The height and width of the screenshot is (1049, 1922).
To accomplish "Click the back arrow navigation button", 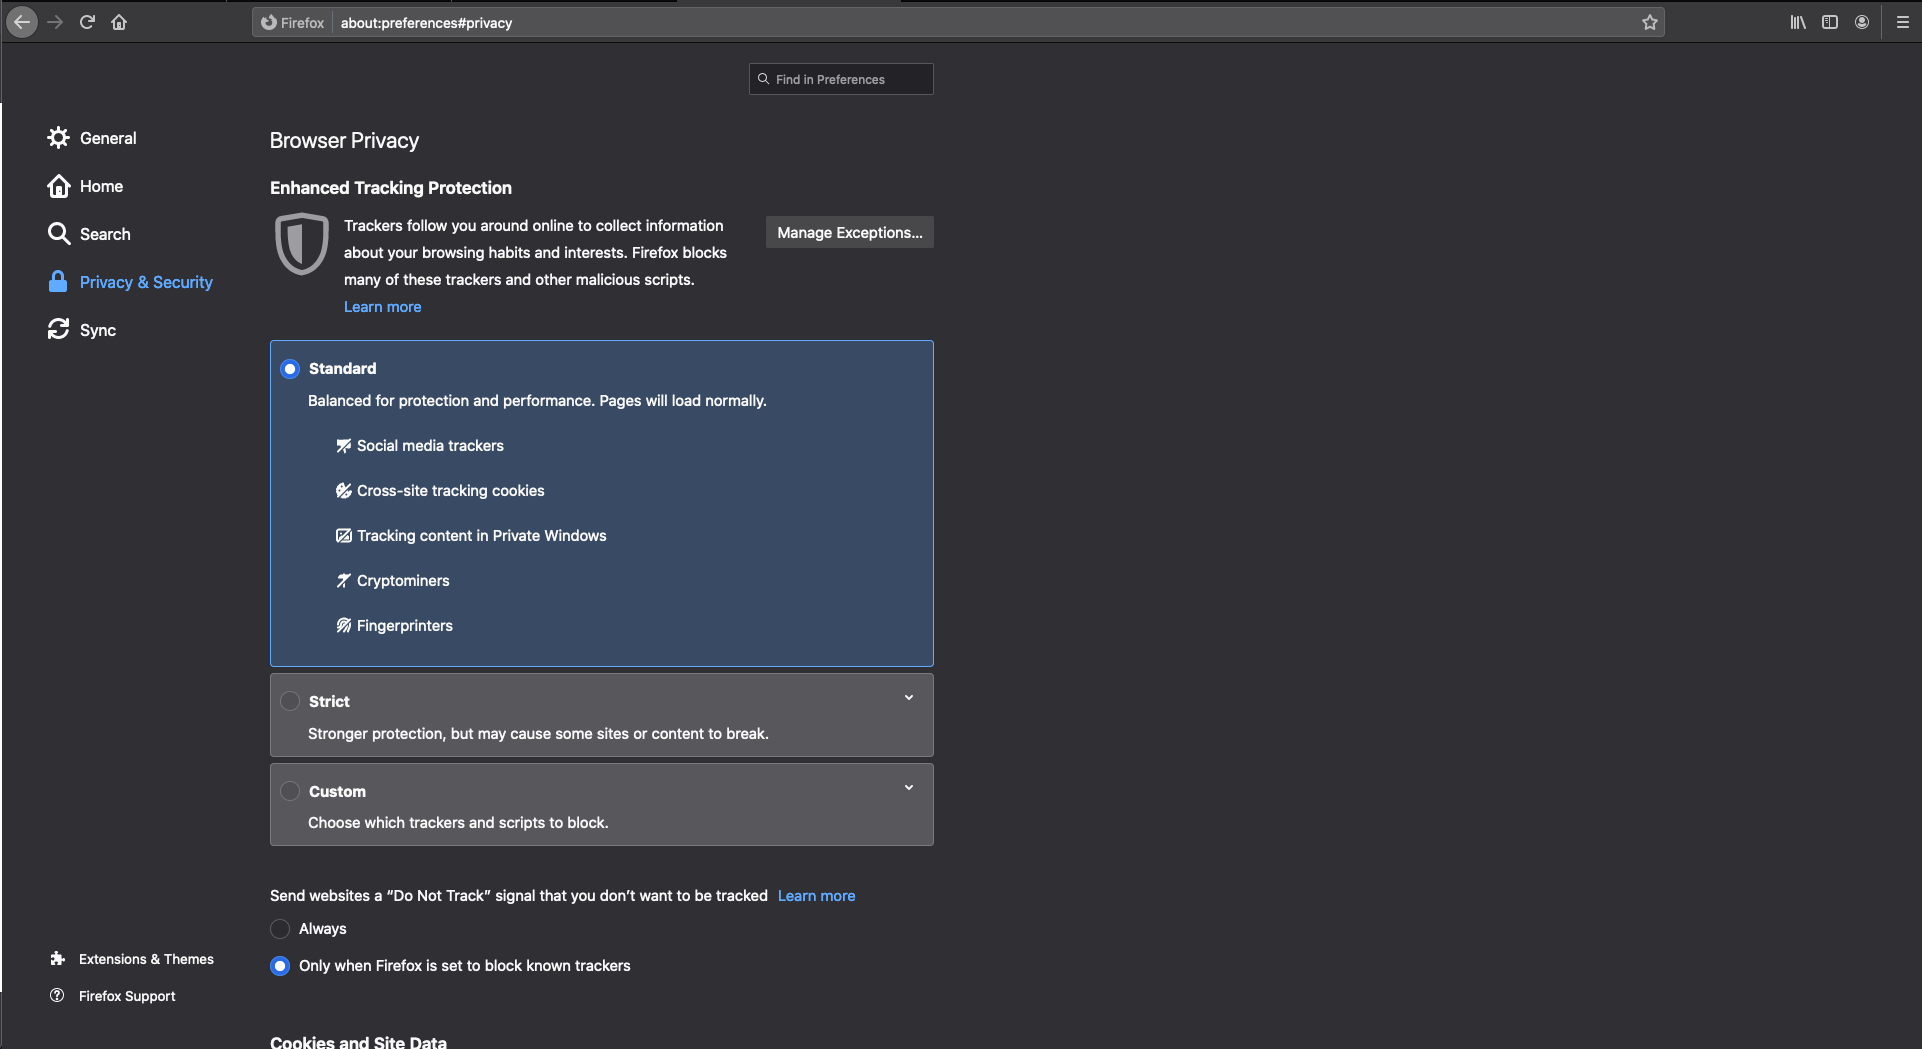I will tap(22, 22).
